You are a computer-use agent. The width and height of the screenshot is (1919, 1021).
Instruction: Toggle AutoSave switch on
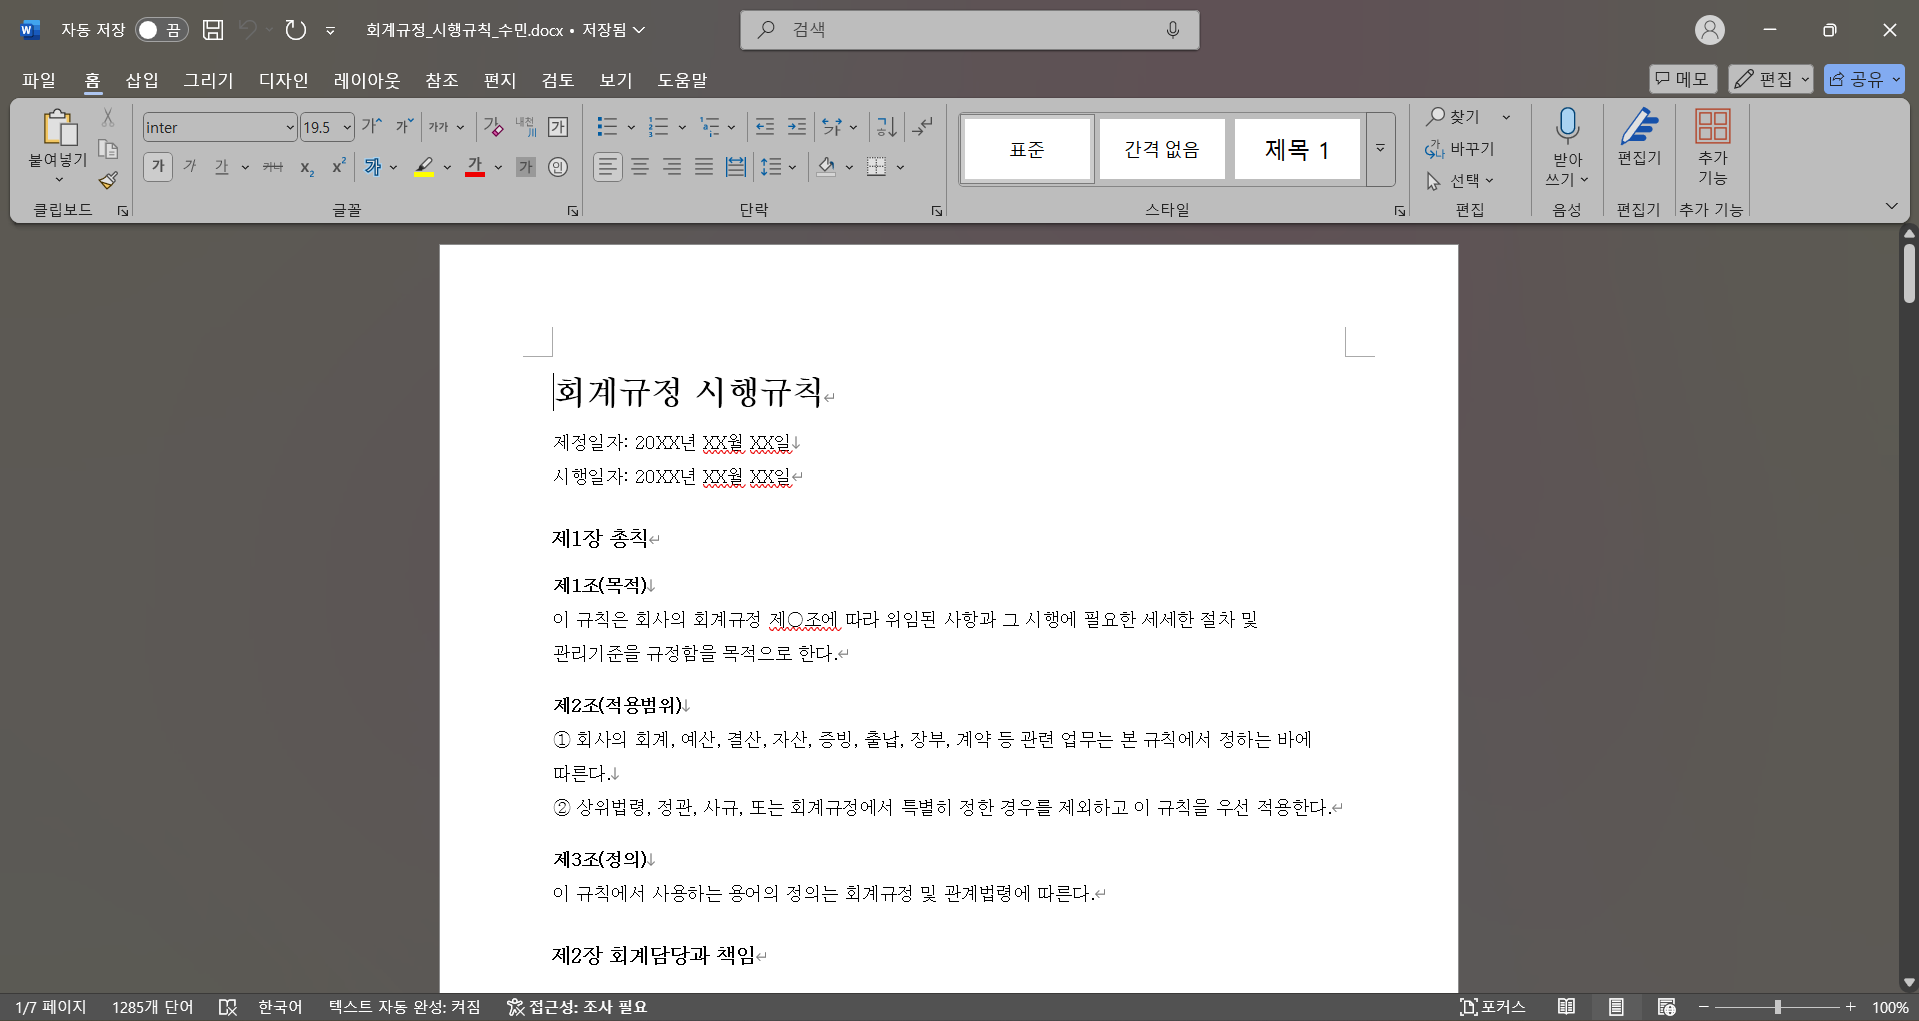point(162,30)
